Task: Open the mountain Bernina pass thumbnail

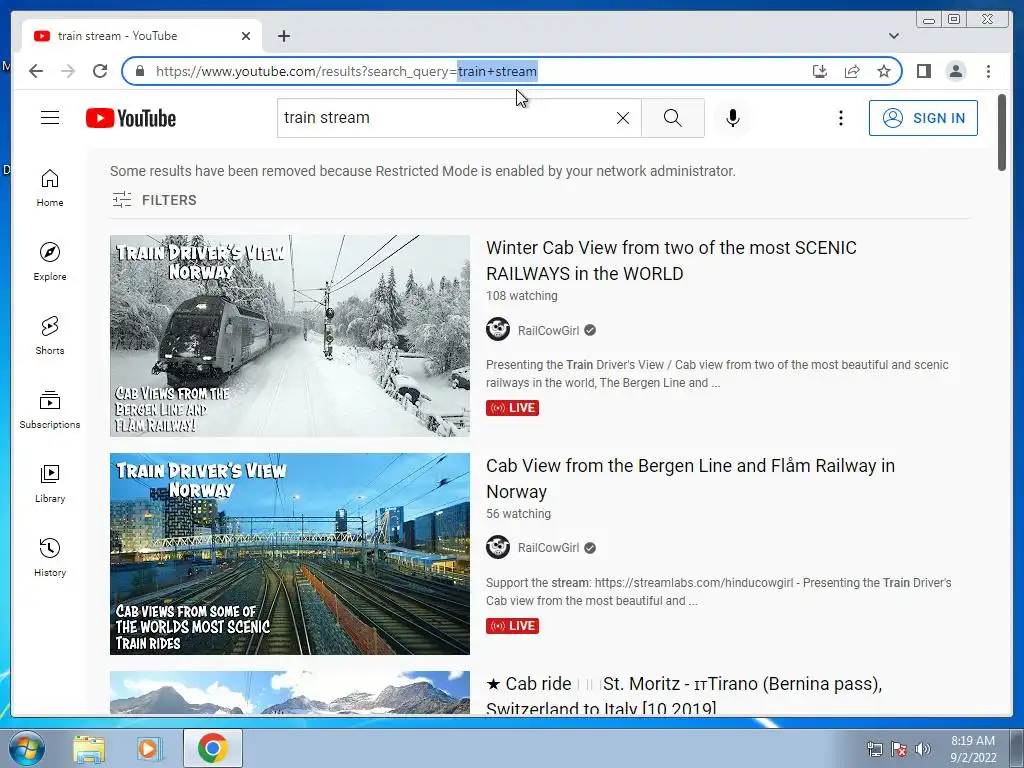Action: tap(290, 692)
